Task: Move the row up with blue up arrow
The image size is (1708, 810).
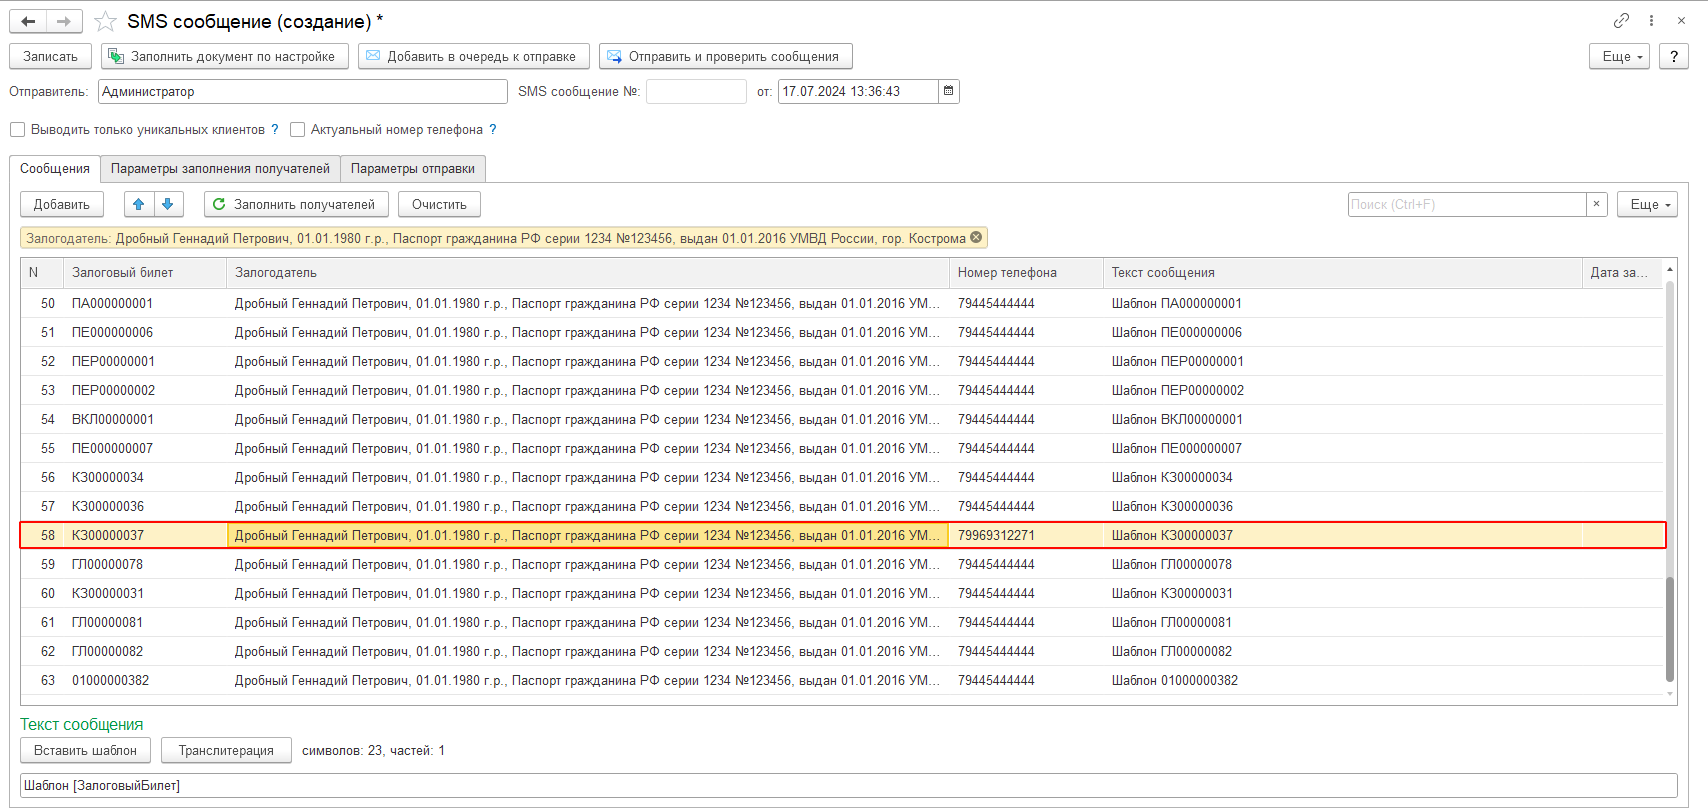Action: point(139,204)
